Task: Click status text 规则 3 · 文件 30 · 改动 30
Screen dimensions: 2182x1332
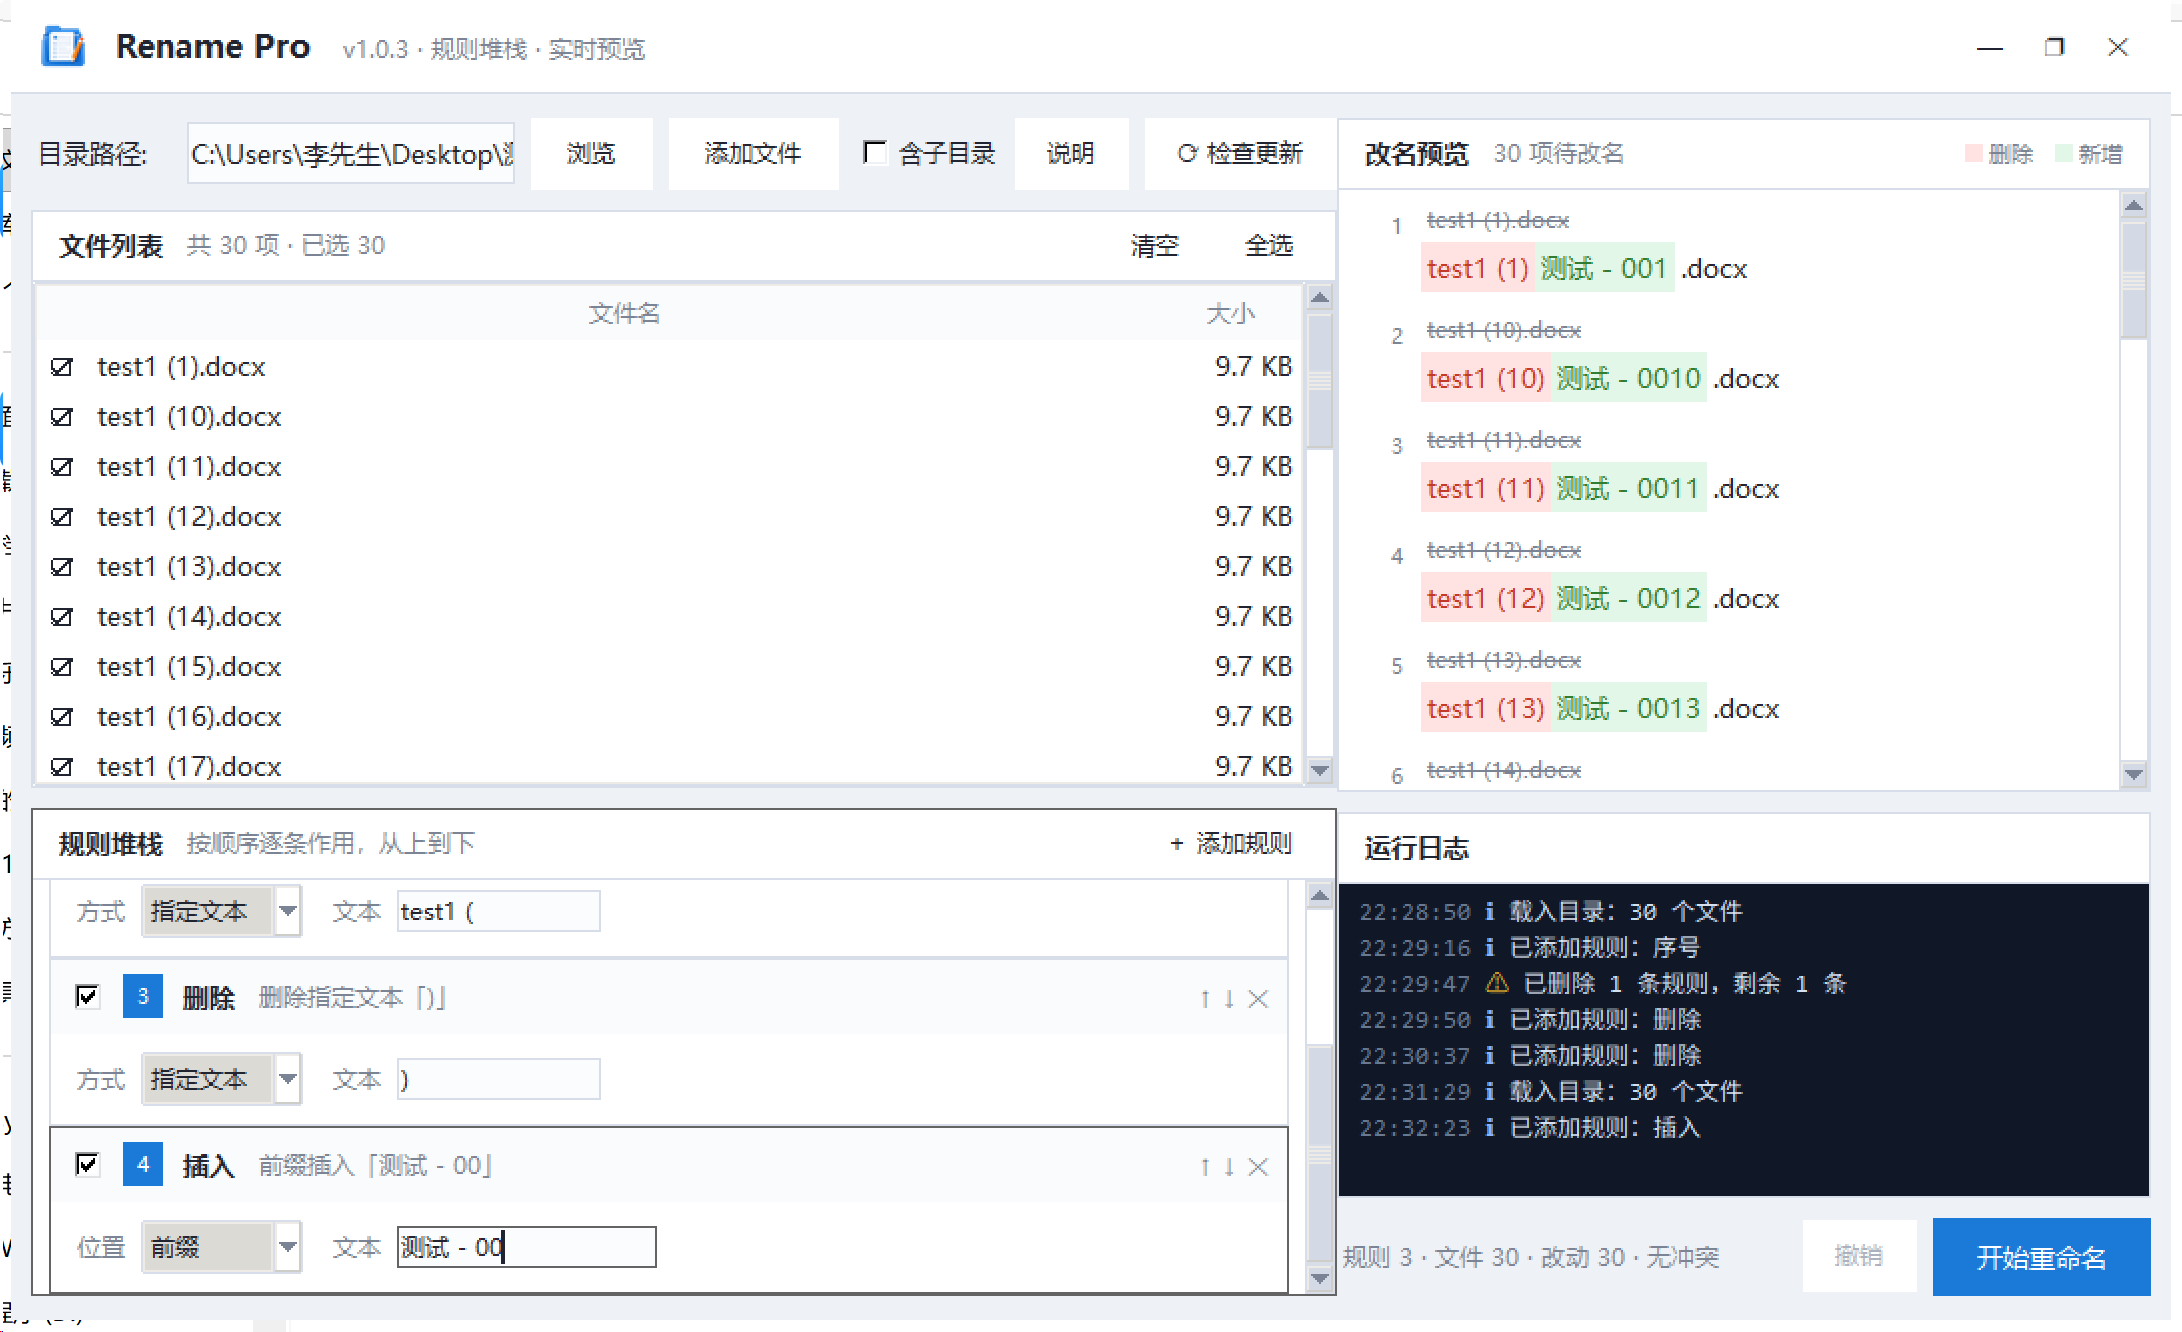Action: [x=1483, y=1257]
